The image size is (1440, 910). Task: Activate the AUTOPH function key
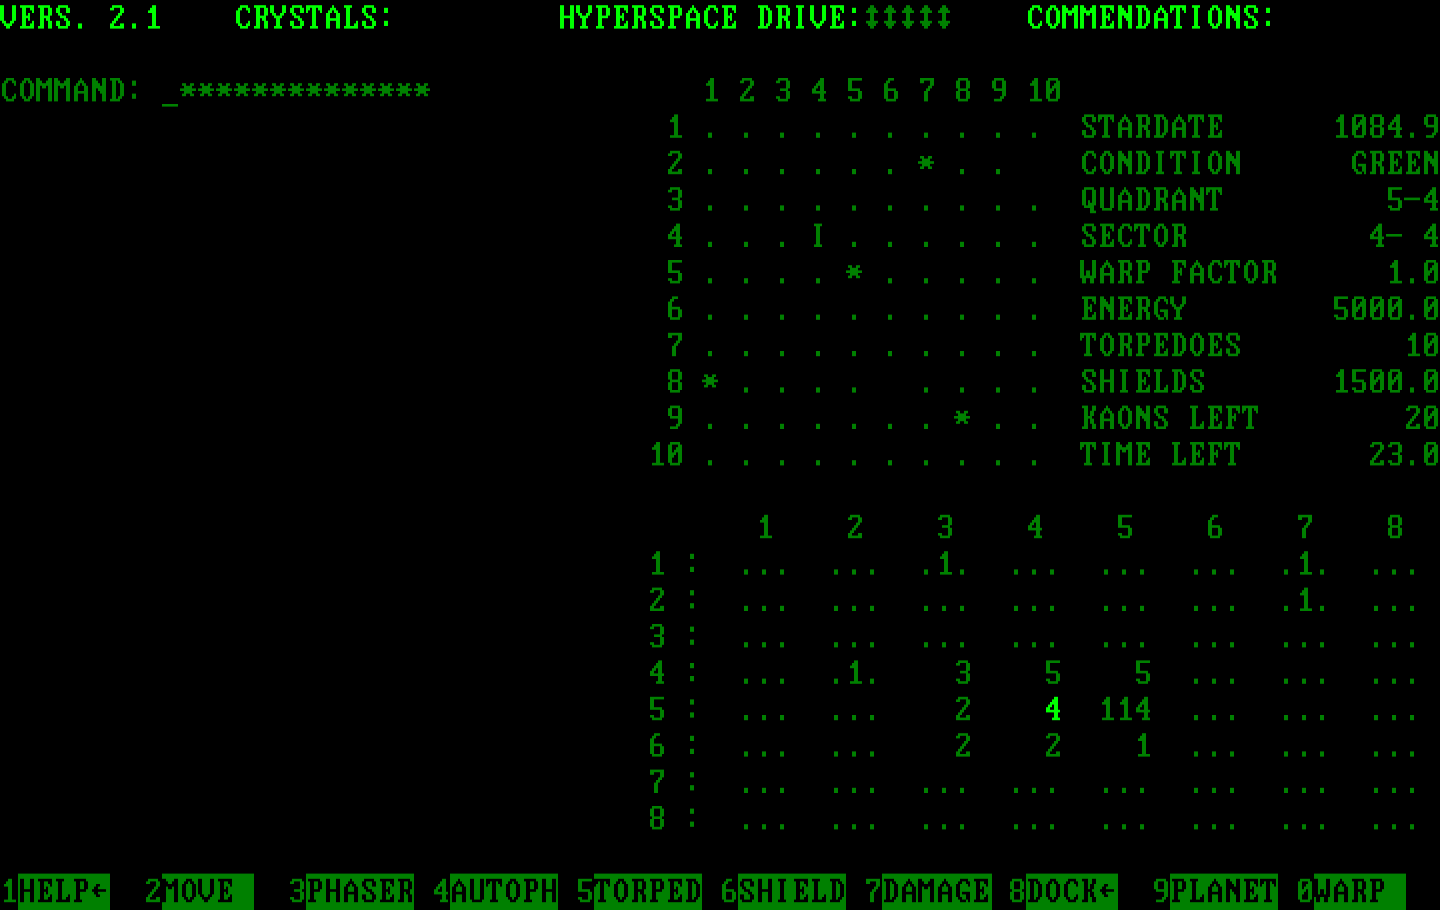tap(504, 890)
